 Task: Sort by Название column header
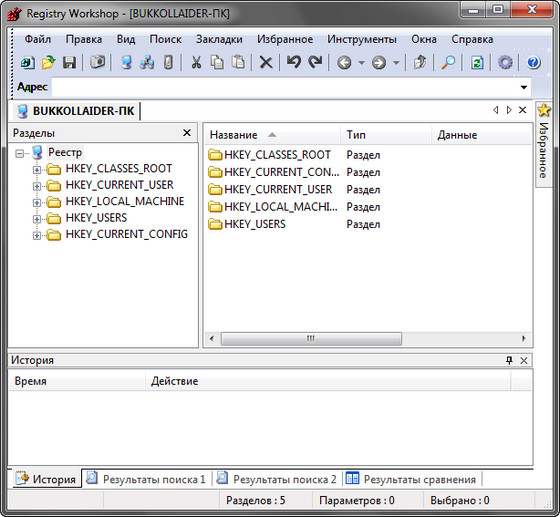coord(272,135)
